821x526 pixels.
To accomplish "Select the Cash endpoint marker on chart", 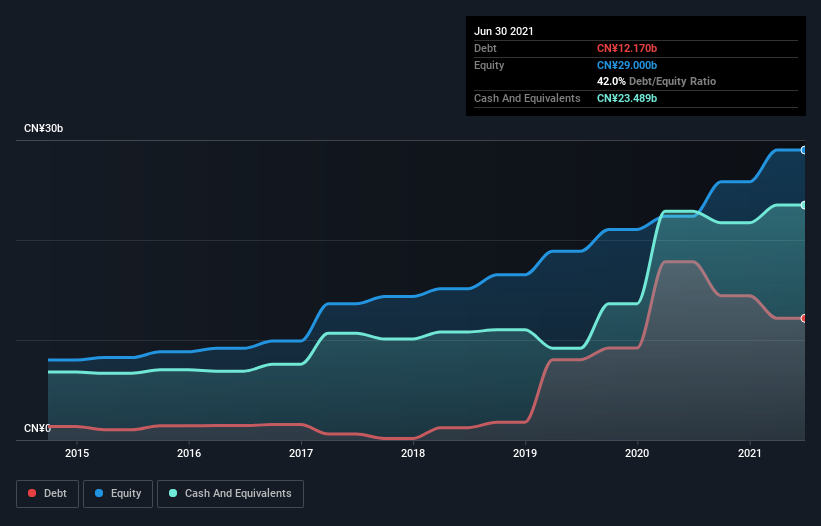I will 804,205.
